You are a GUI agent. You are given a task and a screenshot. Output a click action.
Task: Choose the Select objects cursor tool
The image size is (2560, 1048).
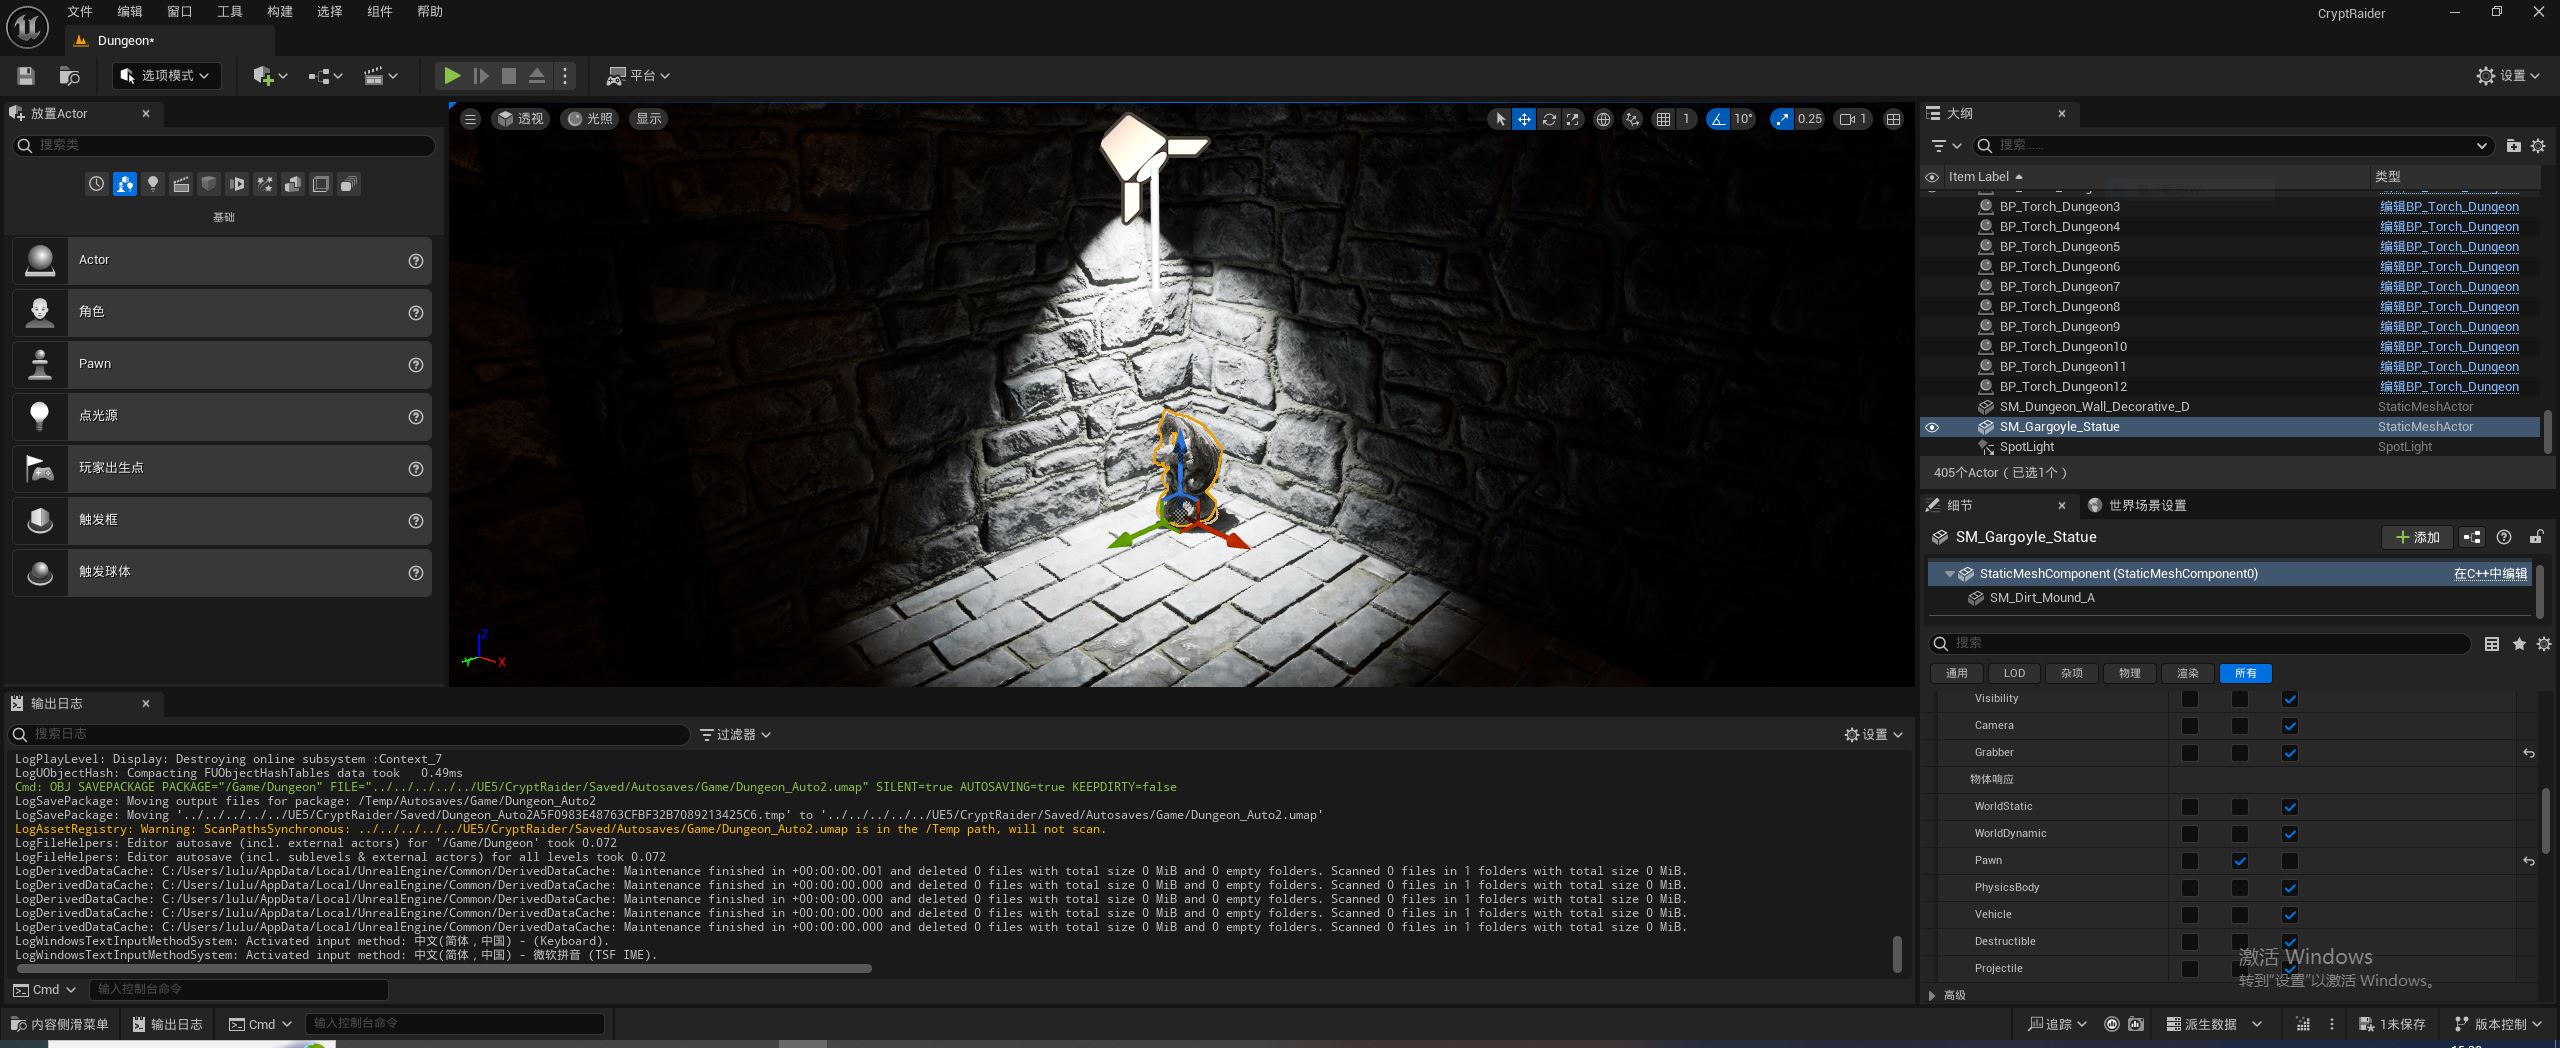click(x=1499, y=119)
